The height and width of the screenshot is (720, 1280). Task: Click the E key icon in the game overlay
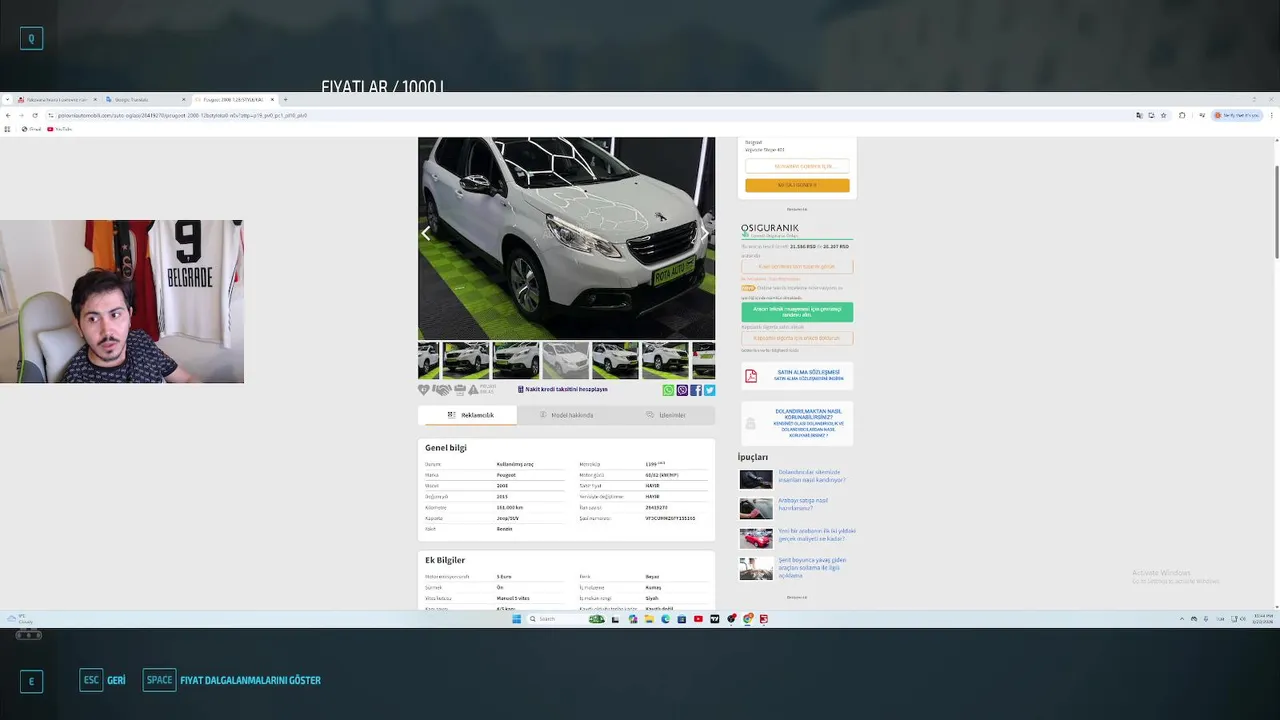(31, 681)
